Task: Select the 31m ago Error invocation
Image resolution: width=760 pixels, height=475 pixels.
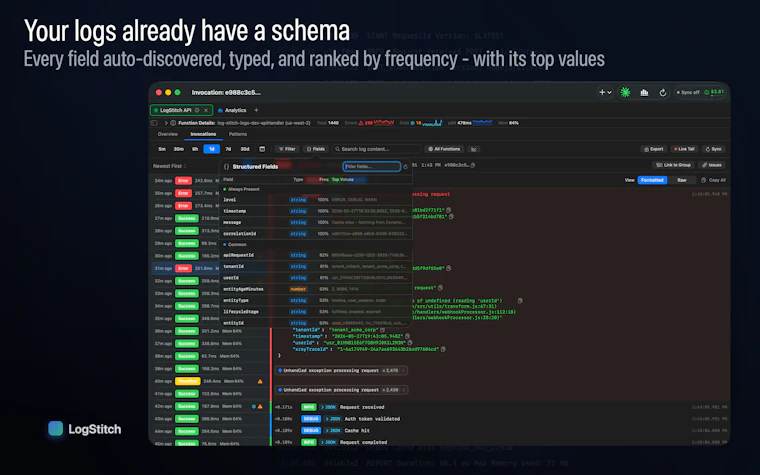Action: click(x=186, y=268)
